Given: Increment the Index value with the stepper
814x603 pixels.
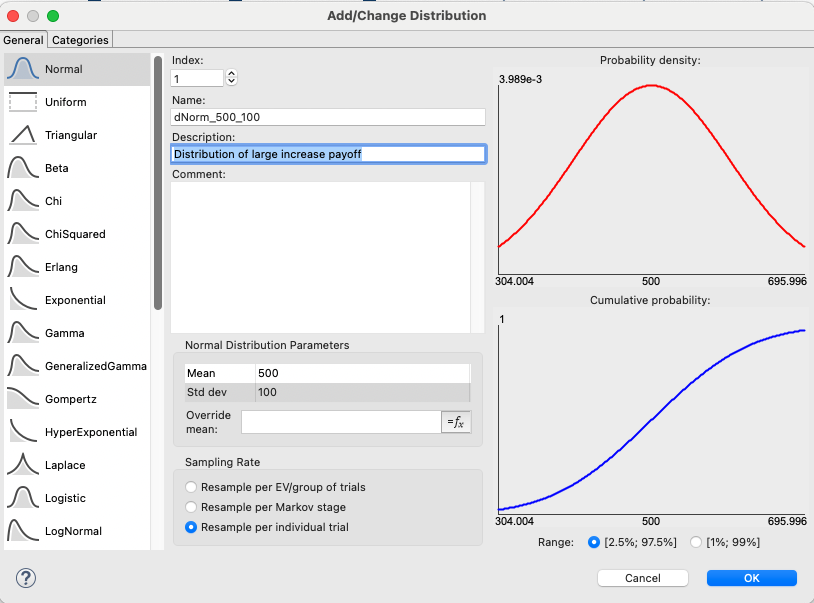Looking at the screenshot, I should coord(230,73).
